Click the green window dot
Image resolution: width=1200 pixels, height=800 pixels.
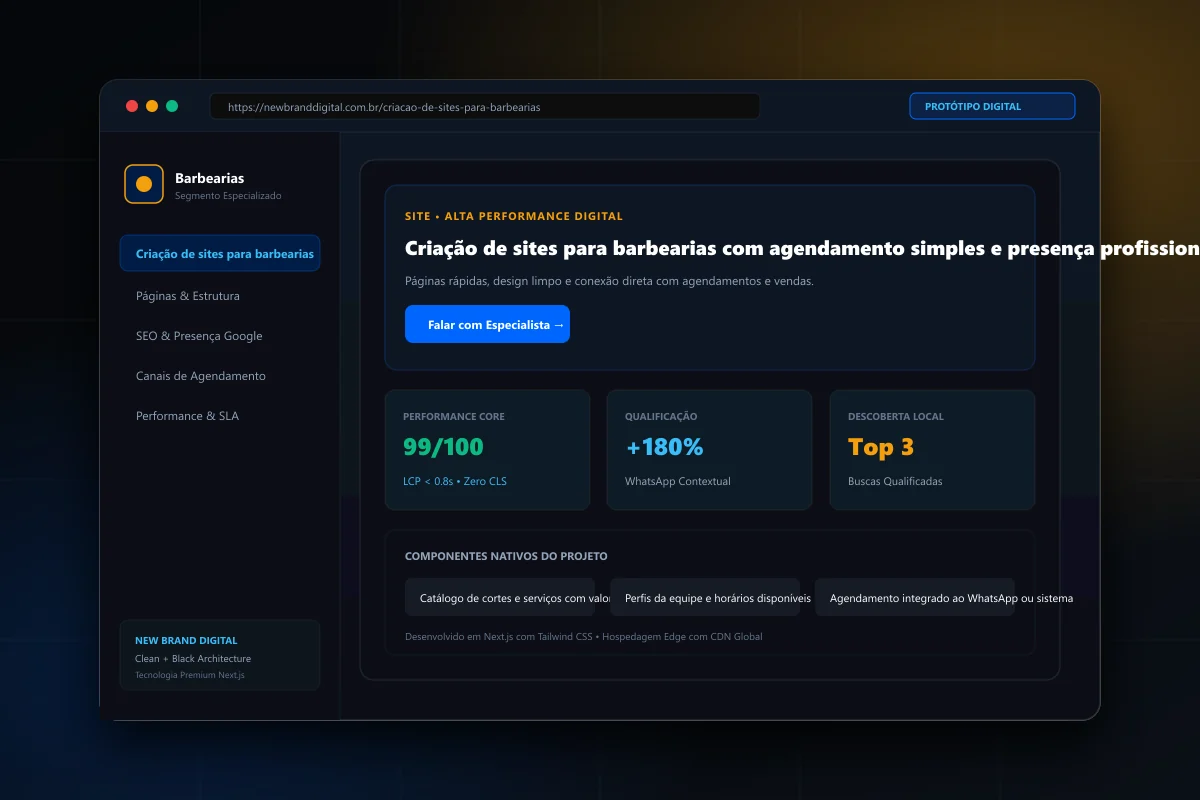(x=172, y=106)
